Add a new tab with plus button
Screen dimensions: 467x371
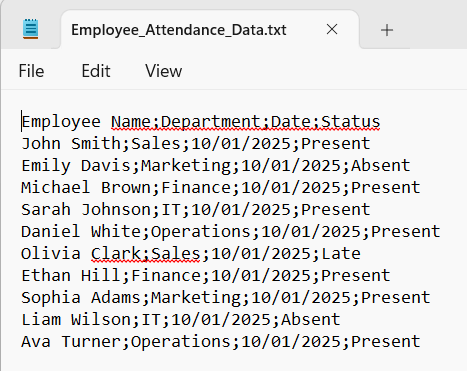point(387,30)
